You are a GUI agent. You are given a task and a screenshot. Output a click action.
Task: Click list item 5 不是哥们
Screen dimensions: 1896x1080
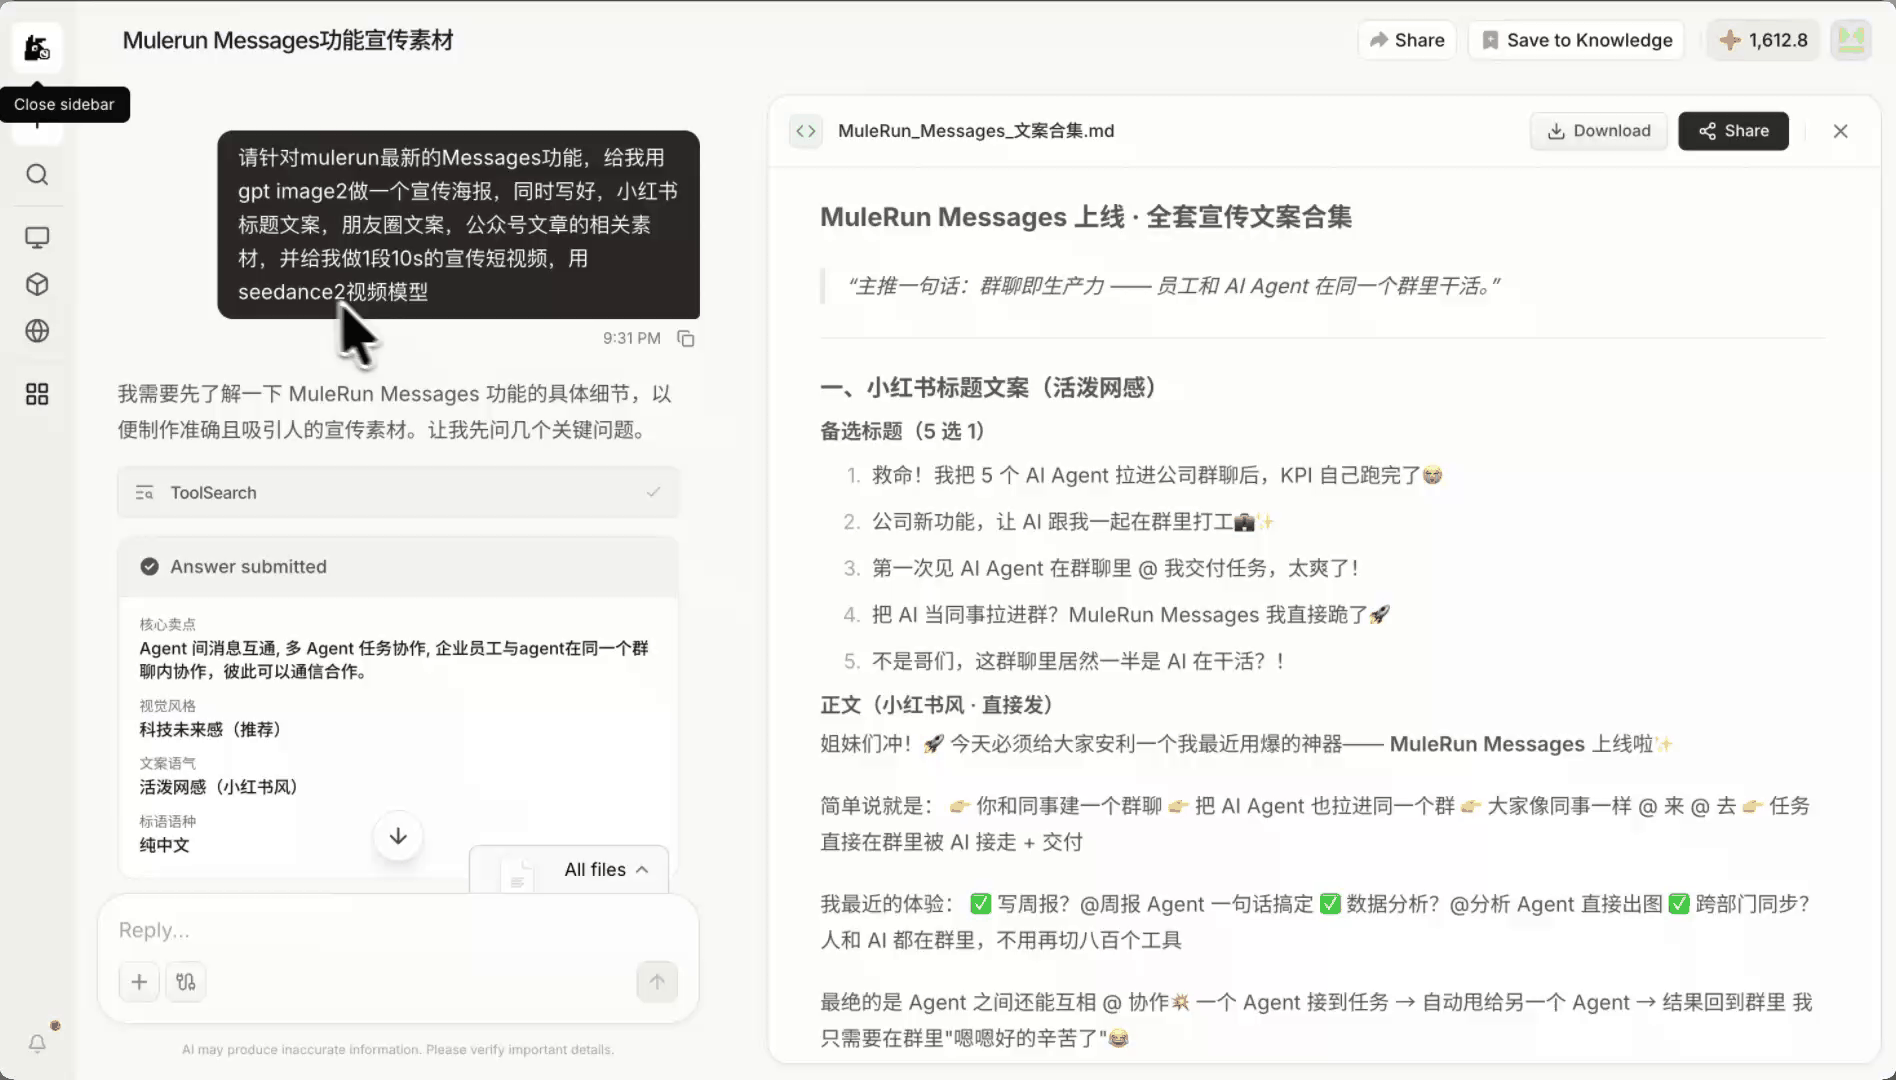(x=1079, y=661)
